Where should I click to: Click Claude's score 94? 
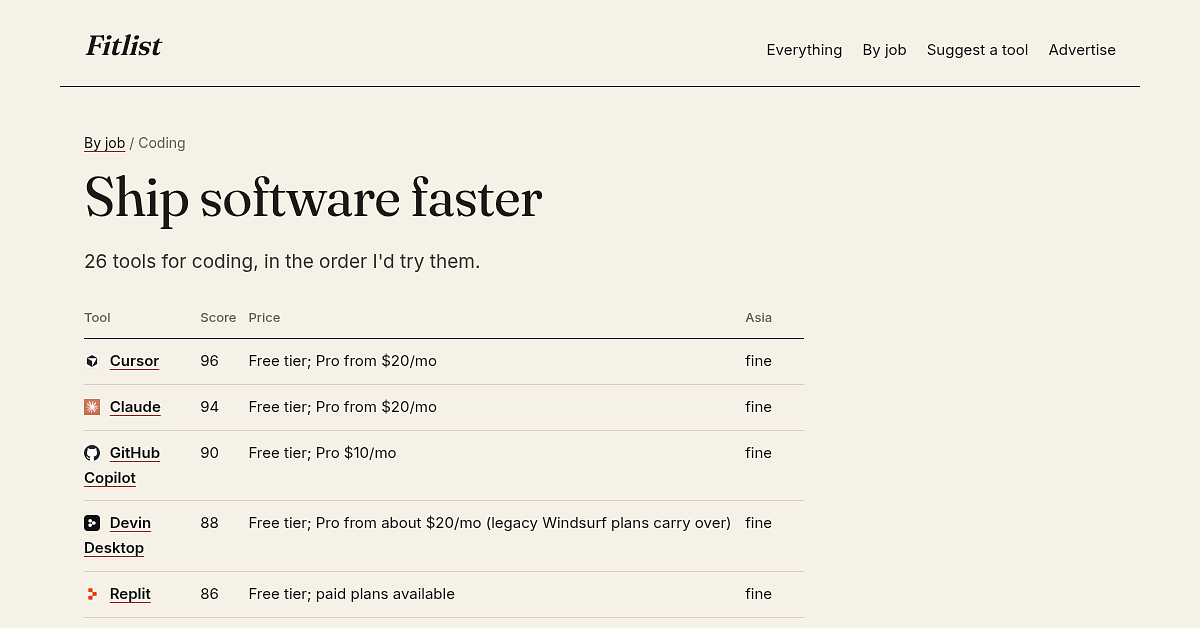(209, 407)
